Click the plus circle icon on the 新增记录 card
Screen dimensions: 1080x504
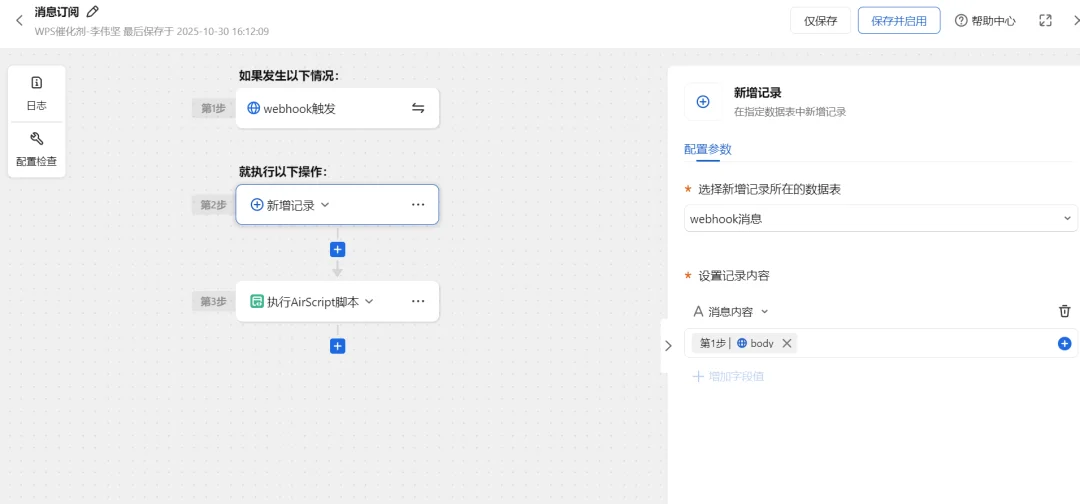pyautogui.click(x=257, y=204)
